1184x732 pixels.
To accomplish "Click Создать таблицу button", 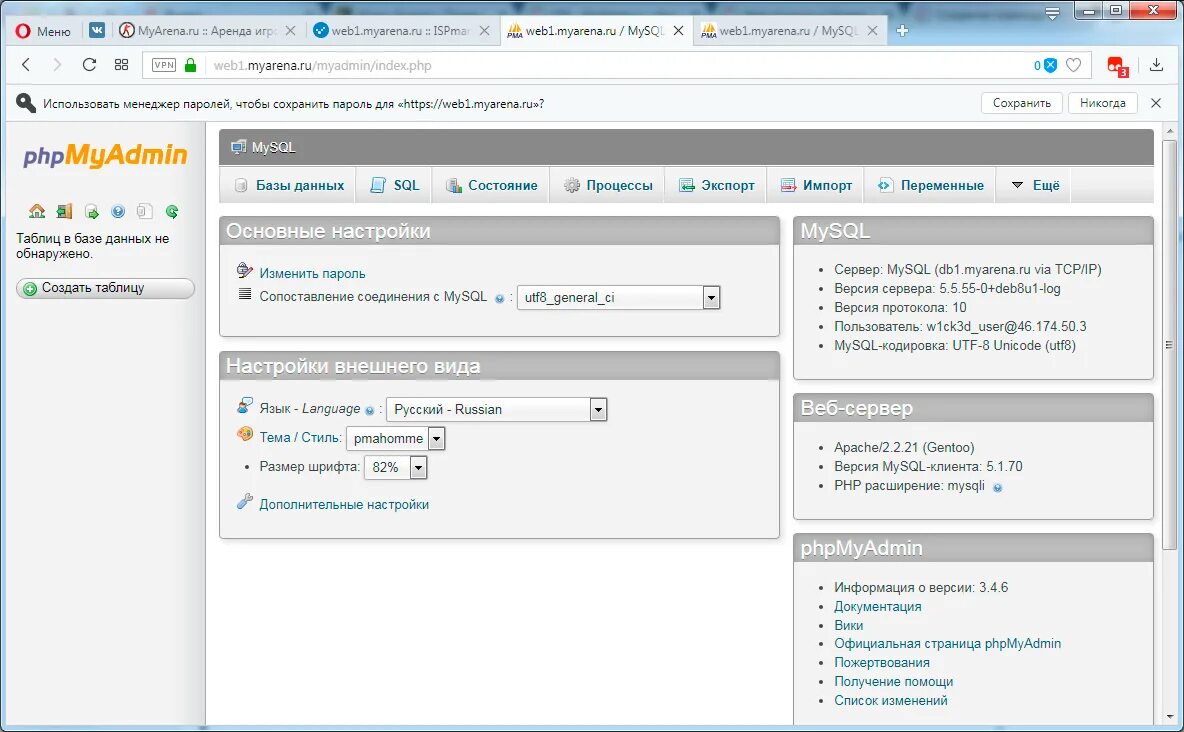I will 105,288.
